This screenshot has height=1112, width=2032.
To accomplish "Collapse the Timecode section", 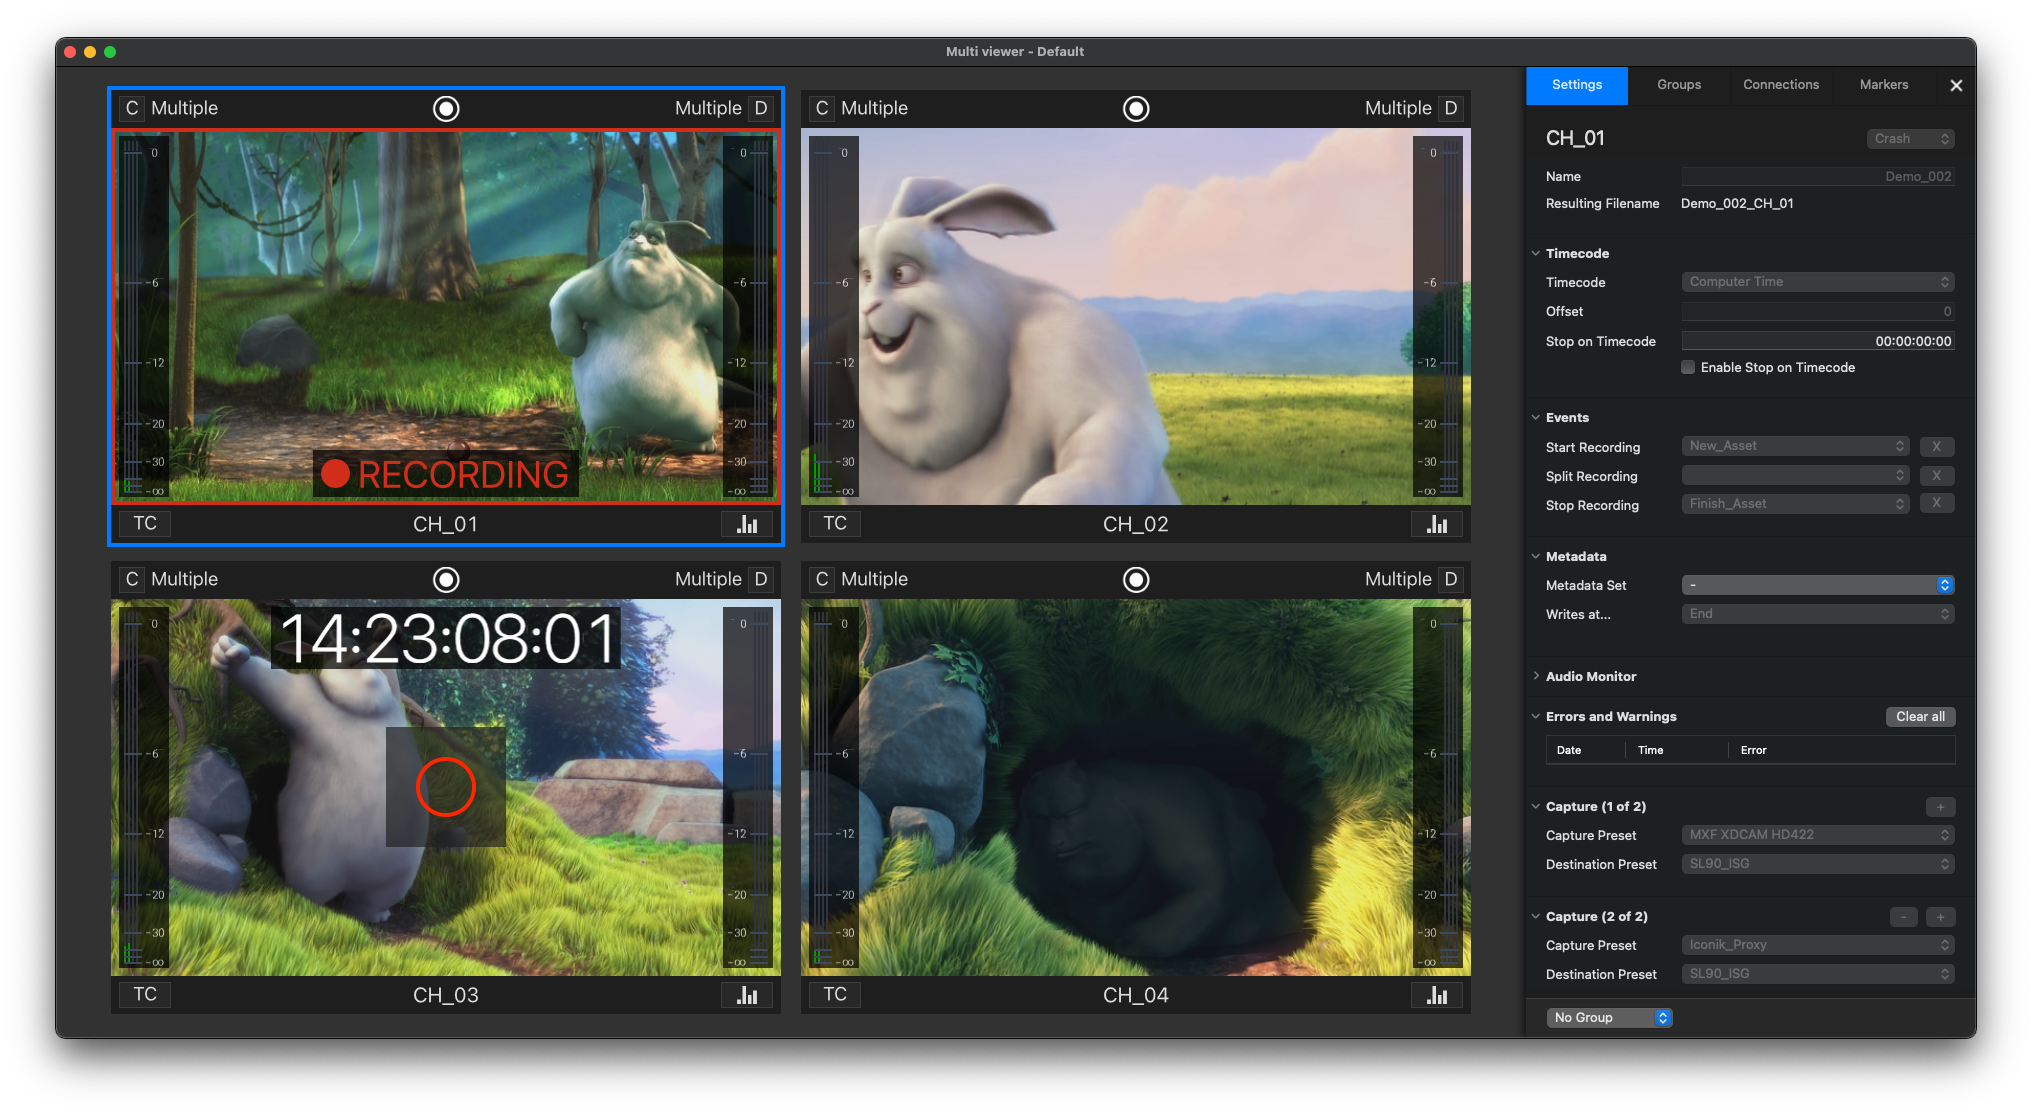I will point(1536,253).
